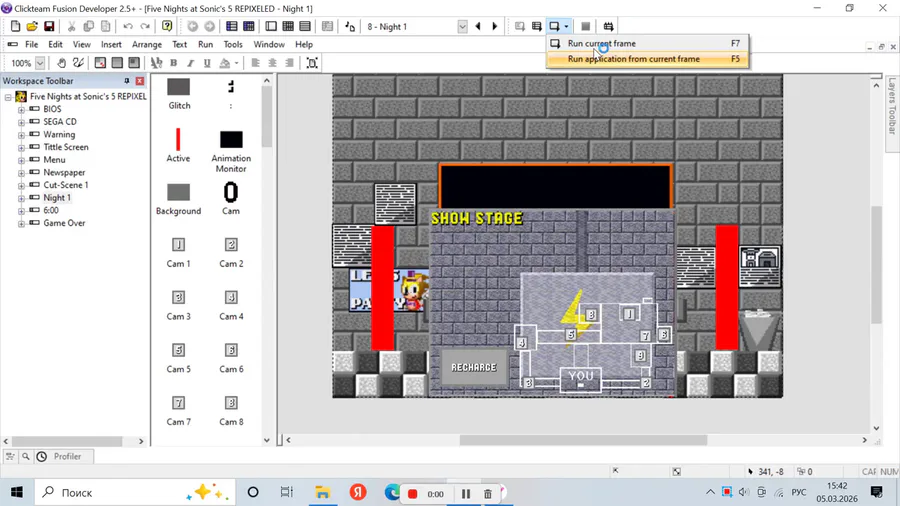The image size is (900, 506).
Task: Open the contents help icon
Action: pyautogui.click(x=167, y=26)
